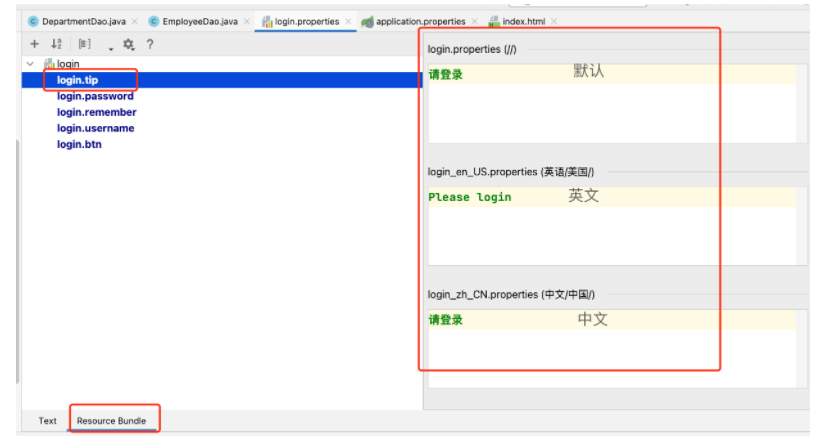This screenshot has height=436, width=814.
Task: Switch to the login.properties editor tab
Action: click(307, 21)
